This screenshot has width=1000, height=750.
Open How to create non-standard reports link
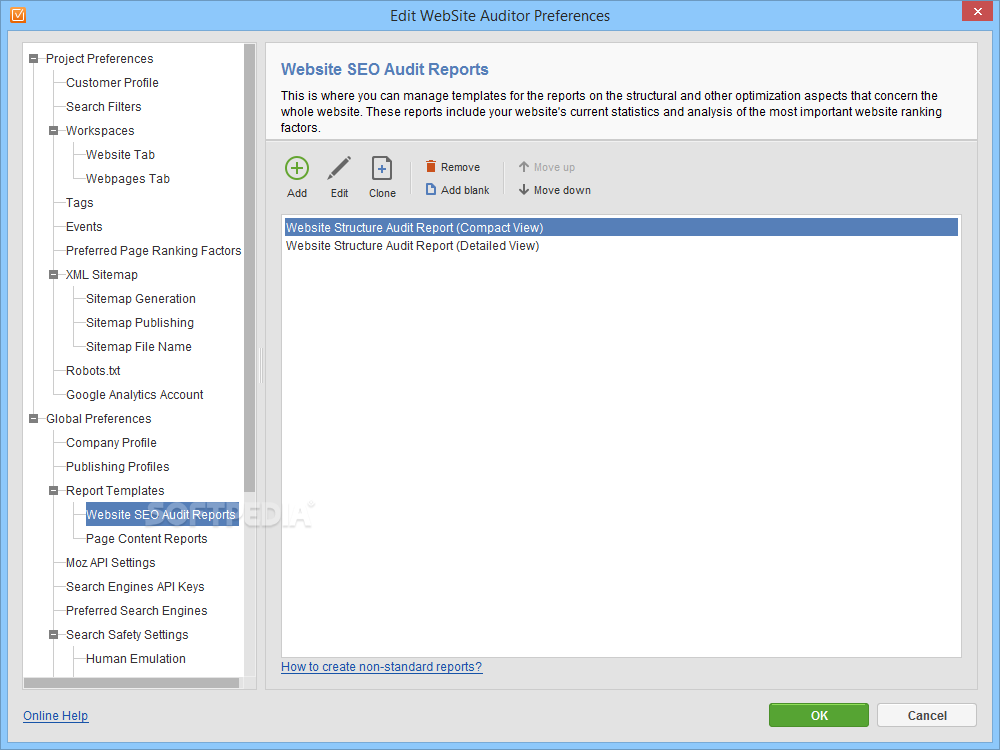pos(381,667)
